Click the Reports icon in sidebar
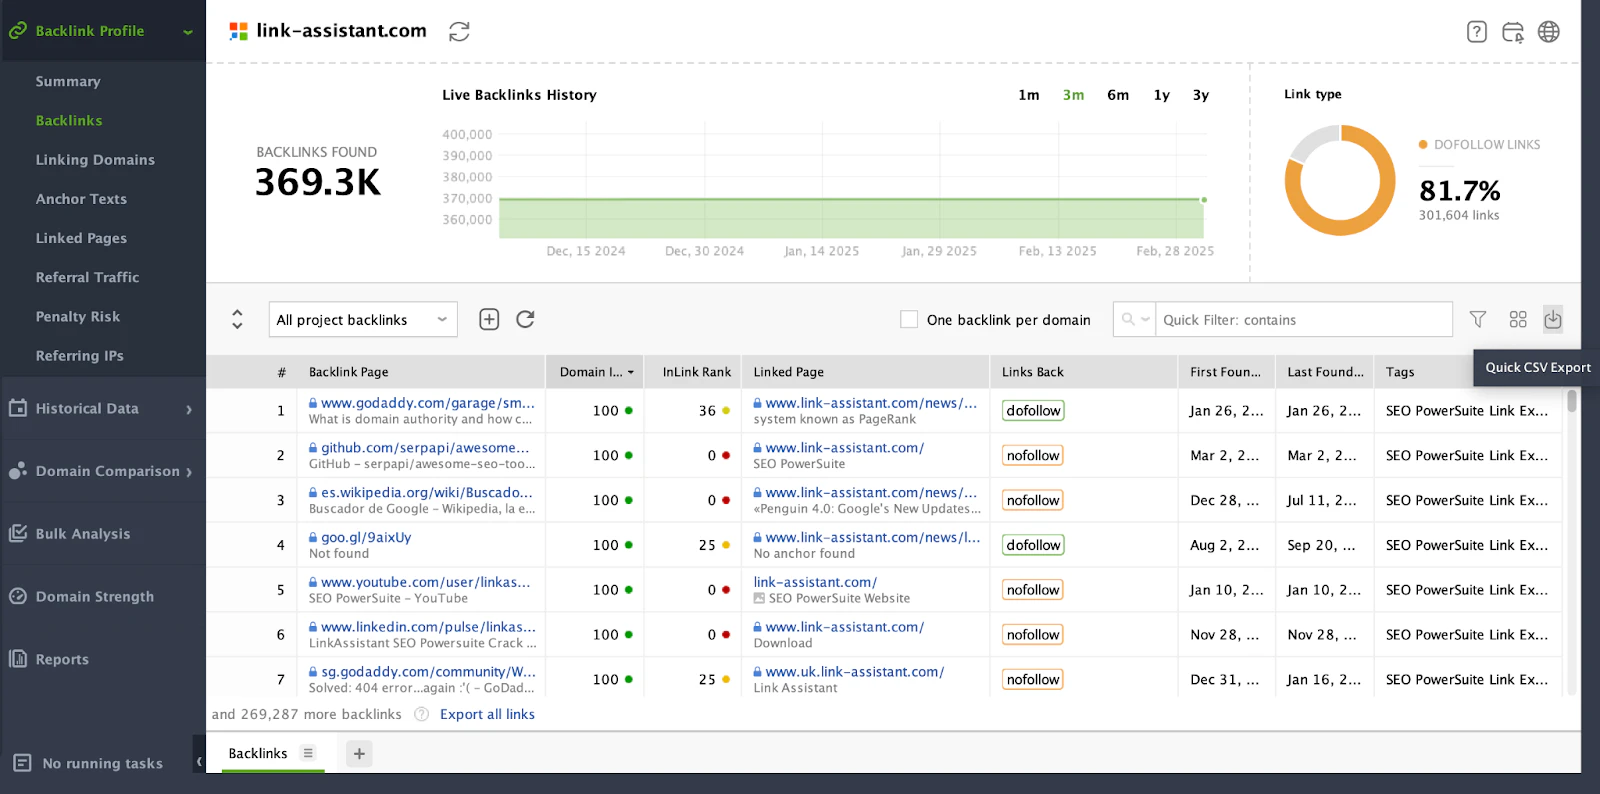The height and width of the screenshot is (794, 1600). coord(18,658)
